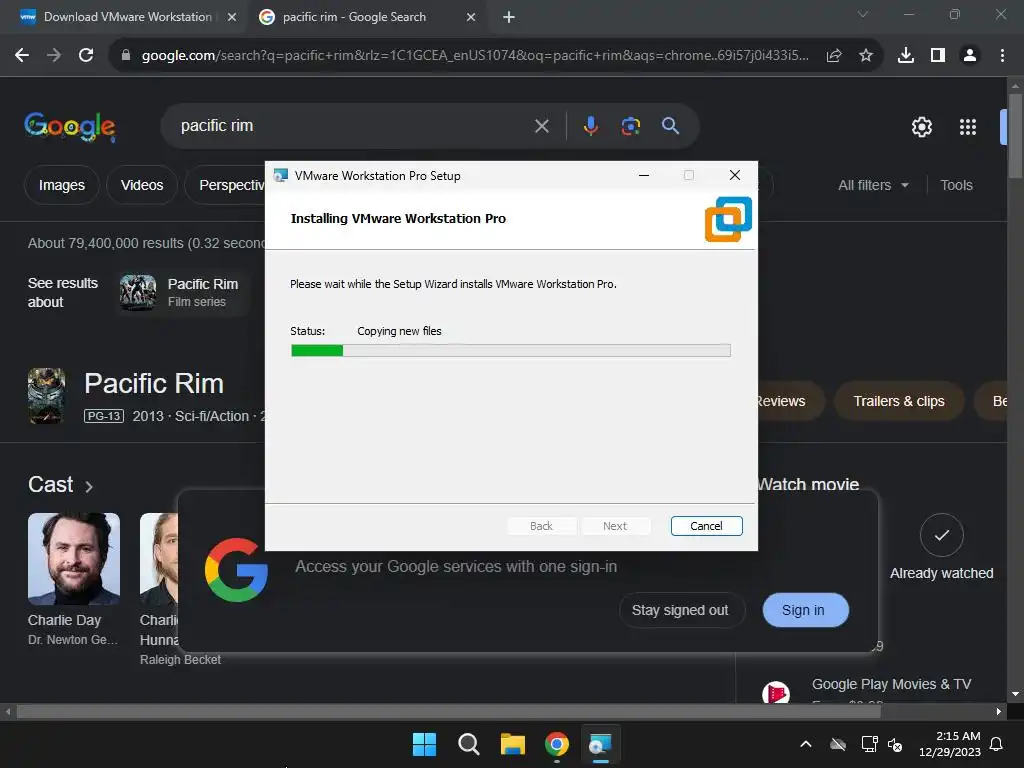Go back in Chrome browser history
Screen dimensions: 1024x768
coord(22,56)
